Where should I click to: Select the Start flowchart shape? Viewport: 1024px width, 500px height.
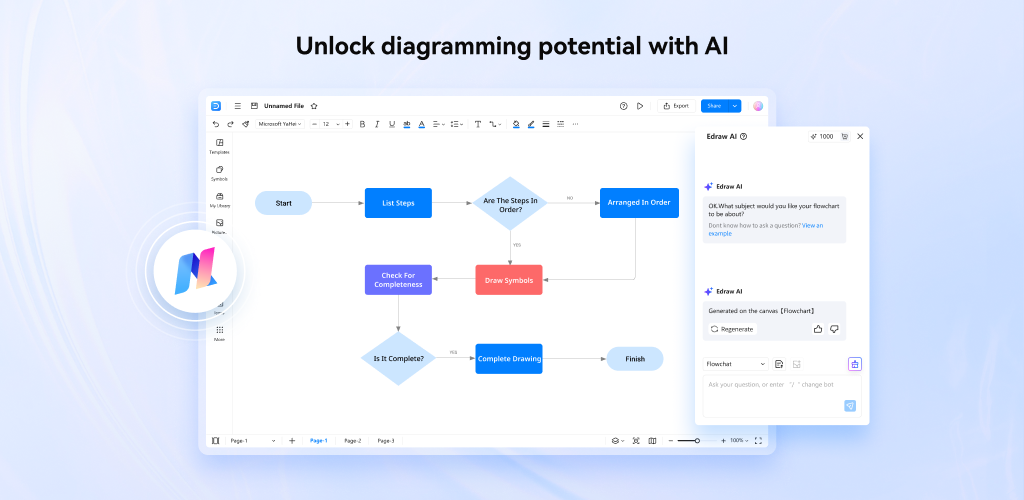tap(283, 203)
